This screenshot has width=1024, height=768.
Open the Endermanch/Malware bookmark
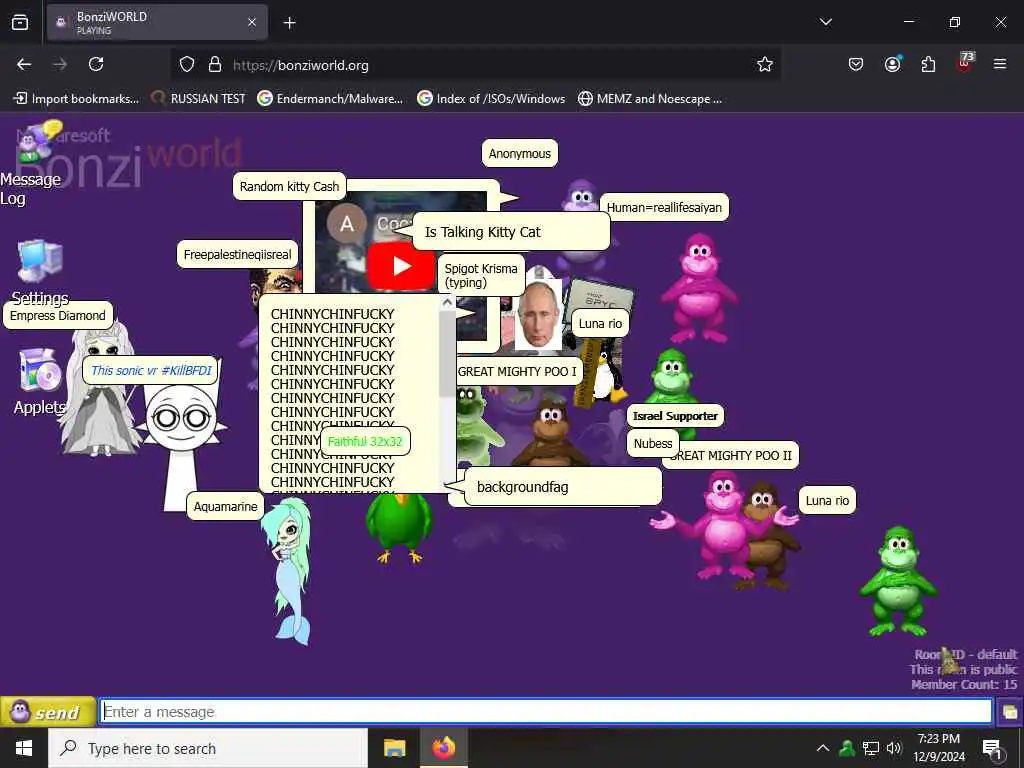click(330, 99)
